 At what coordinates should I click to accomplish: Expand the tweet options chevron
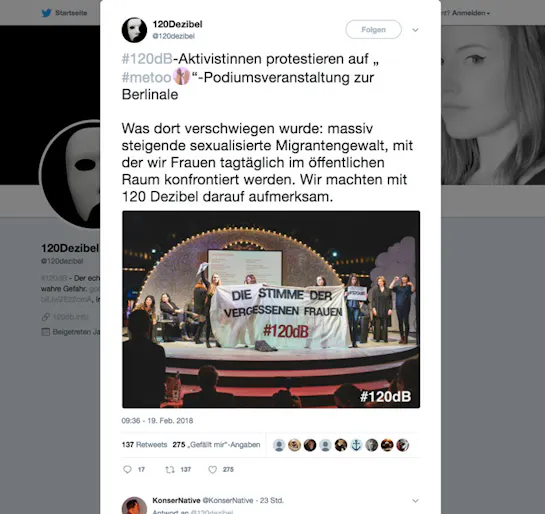pyautogui.click(x=415, y=30)
